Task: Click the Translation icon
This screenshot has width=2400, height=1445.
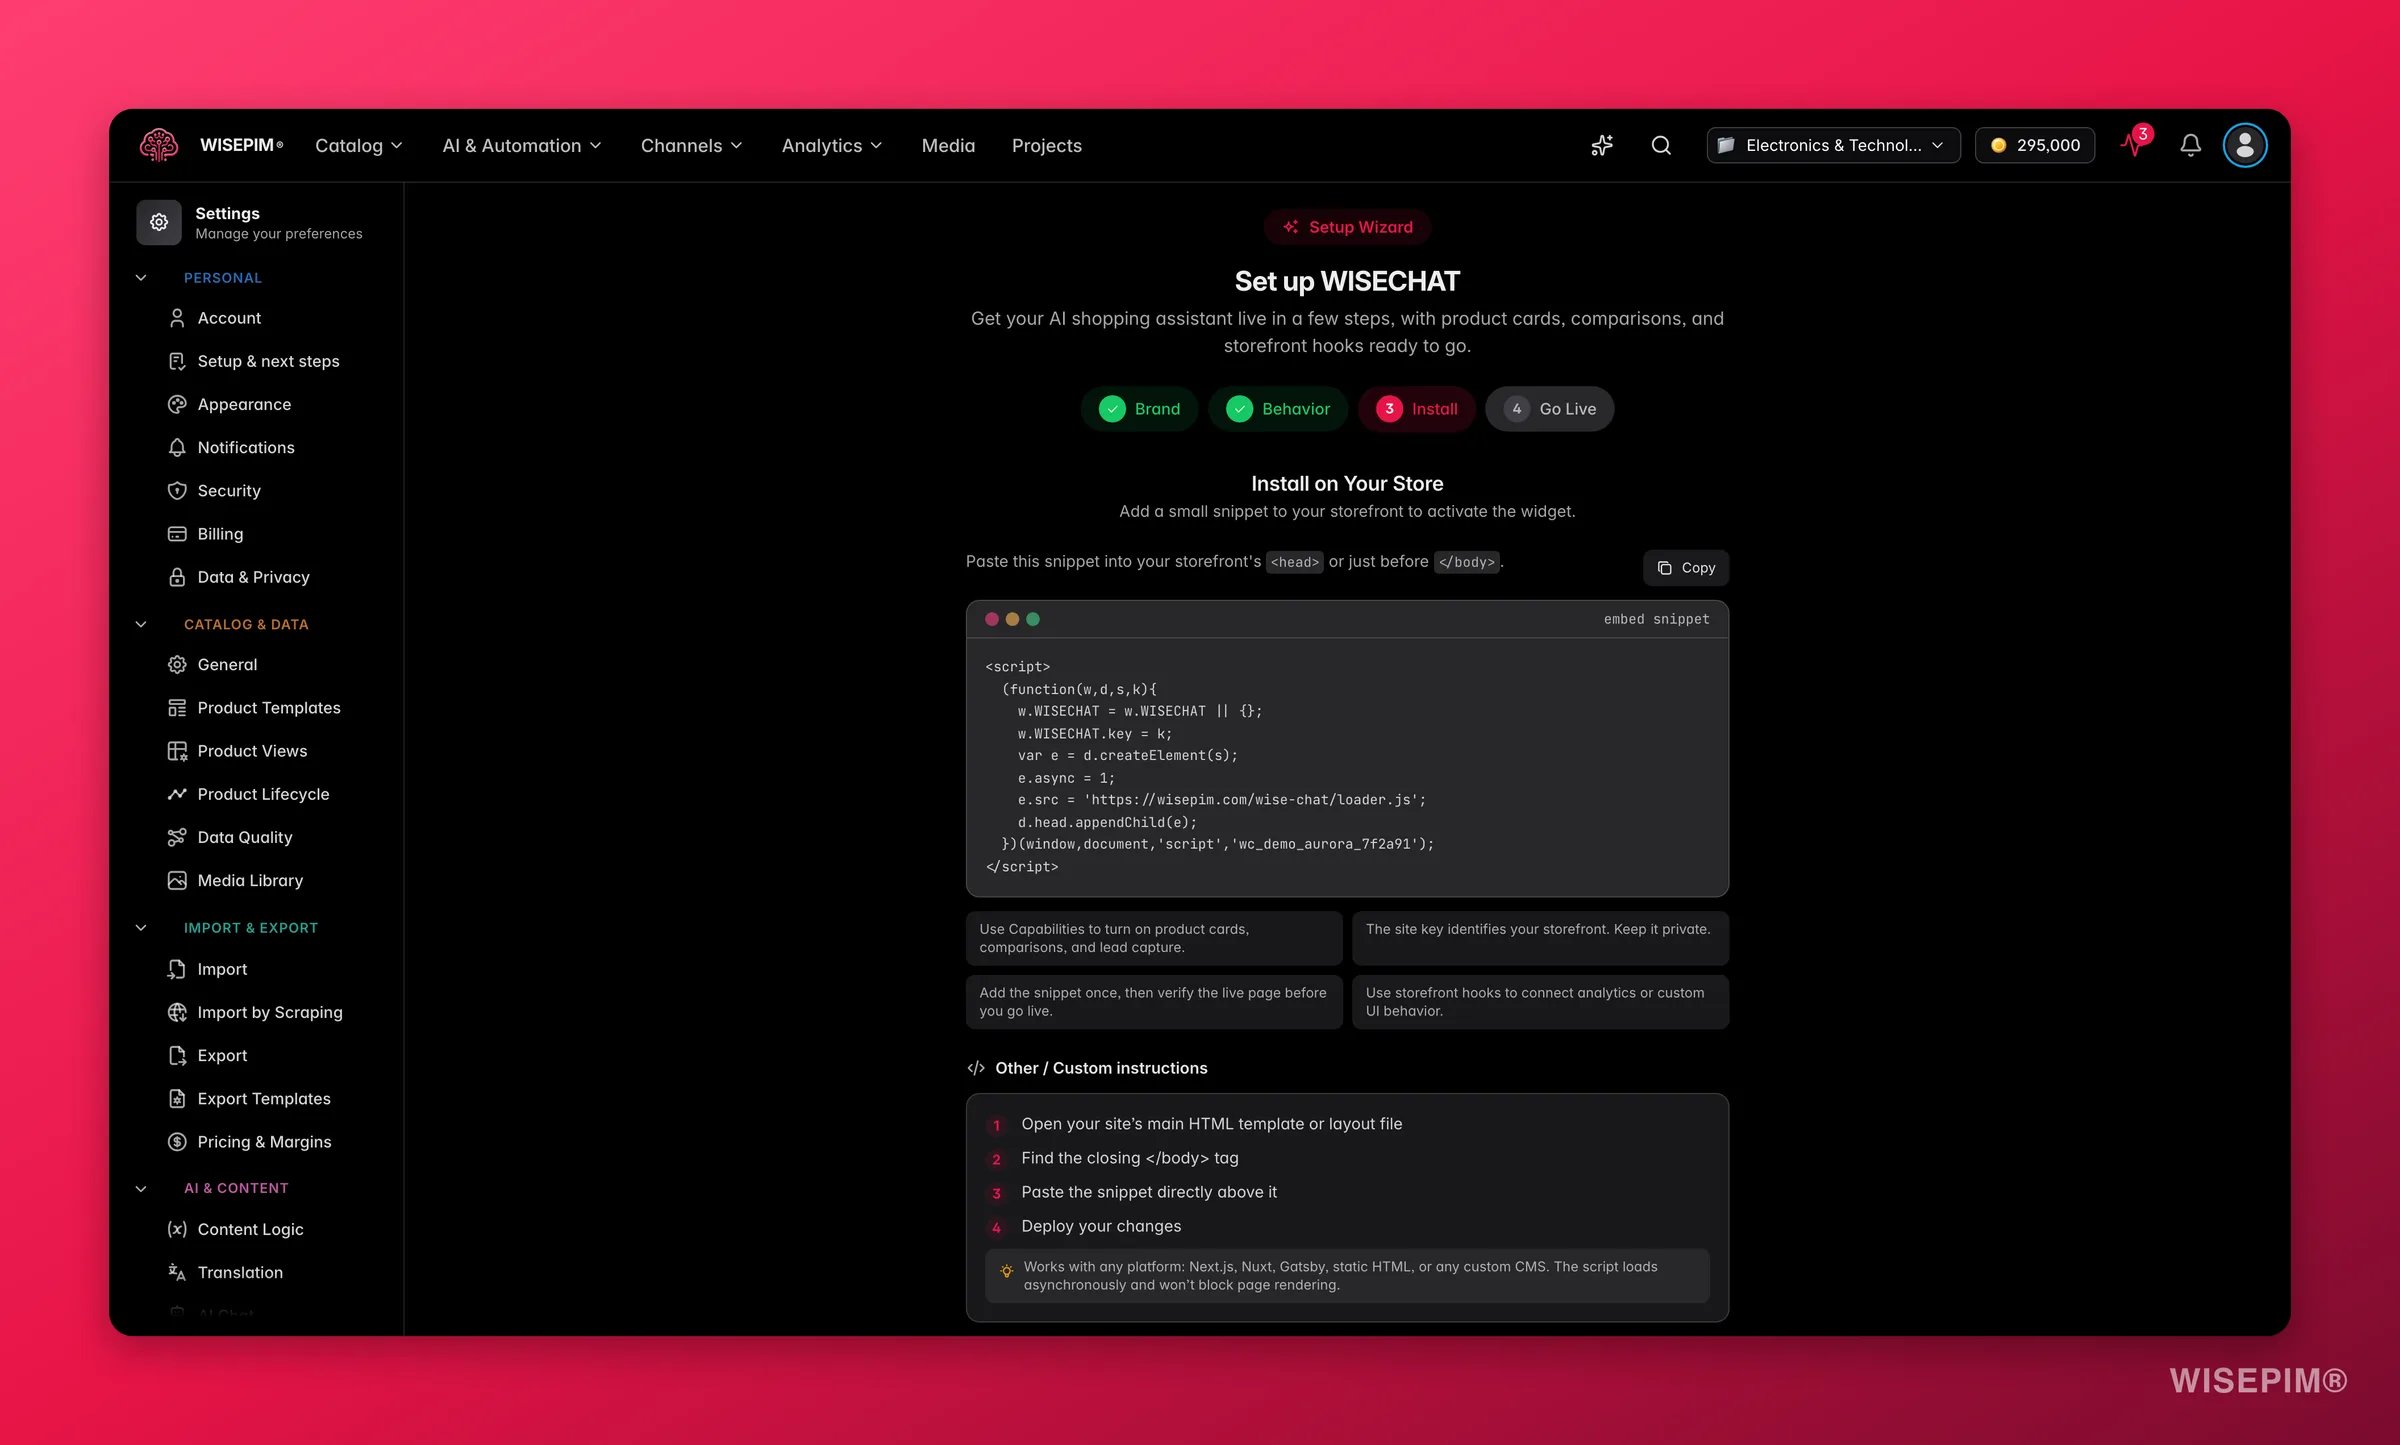Action: click(177, 1272)
